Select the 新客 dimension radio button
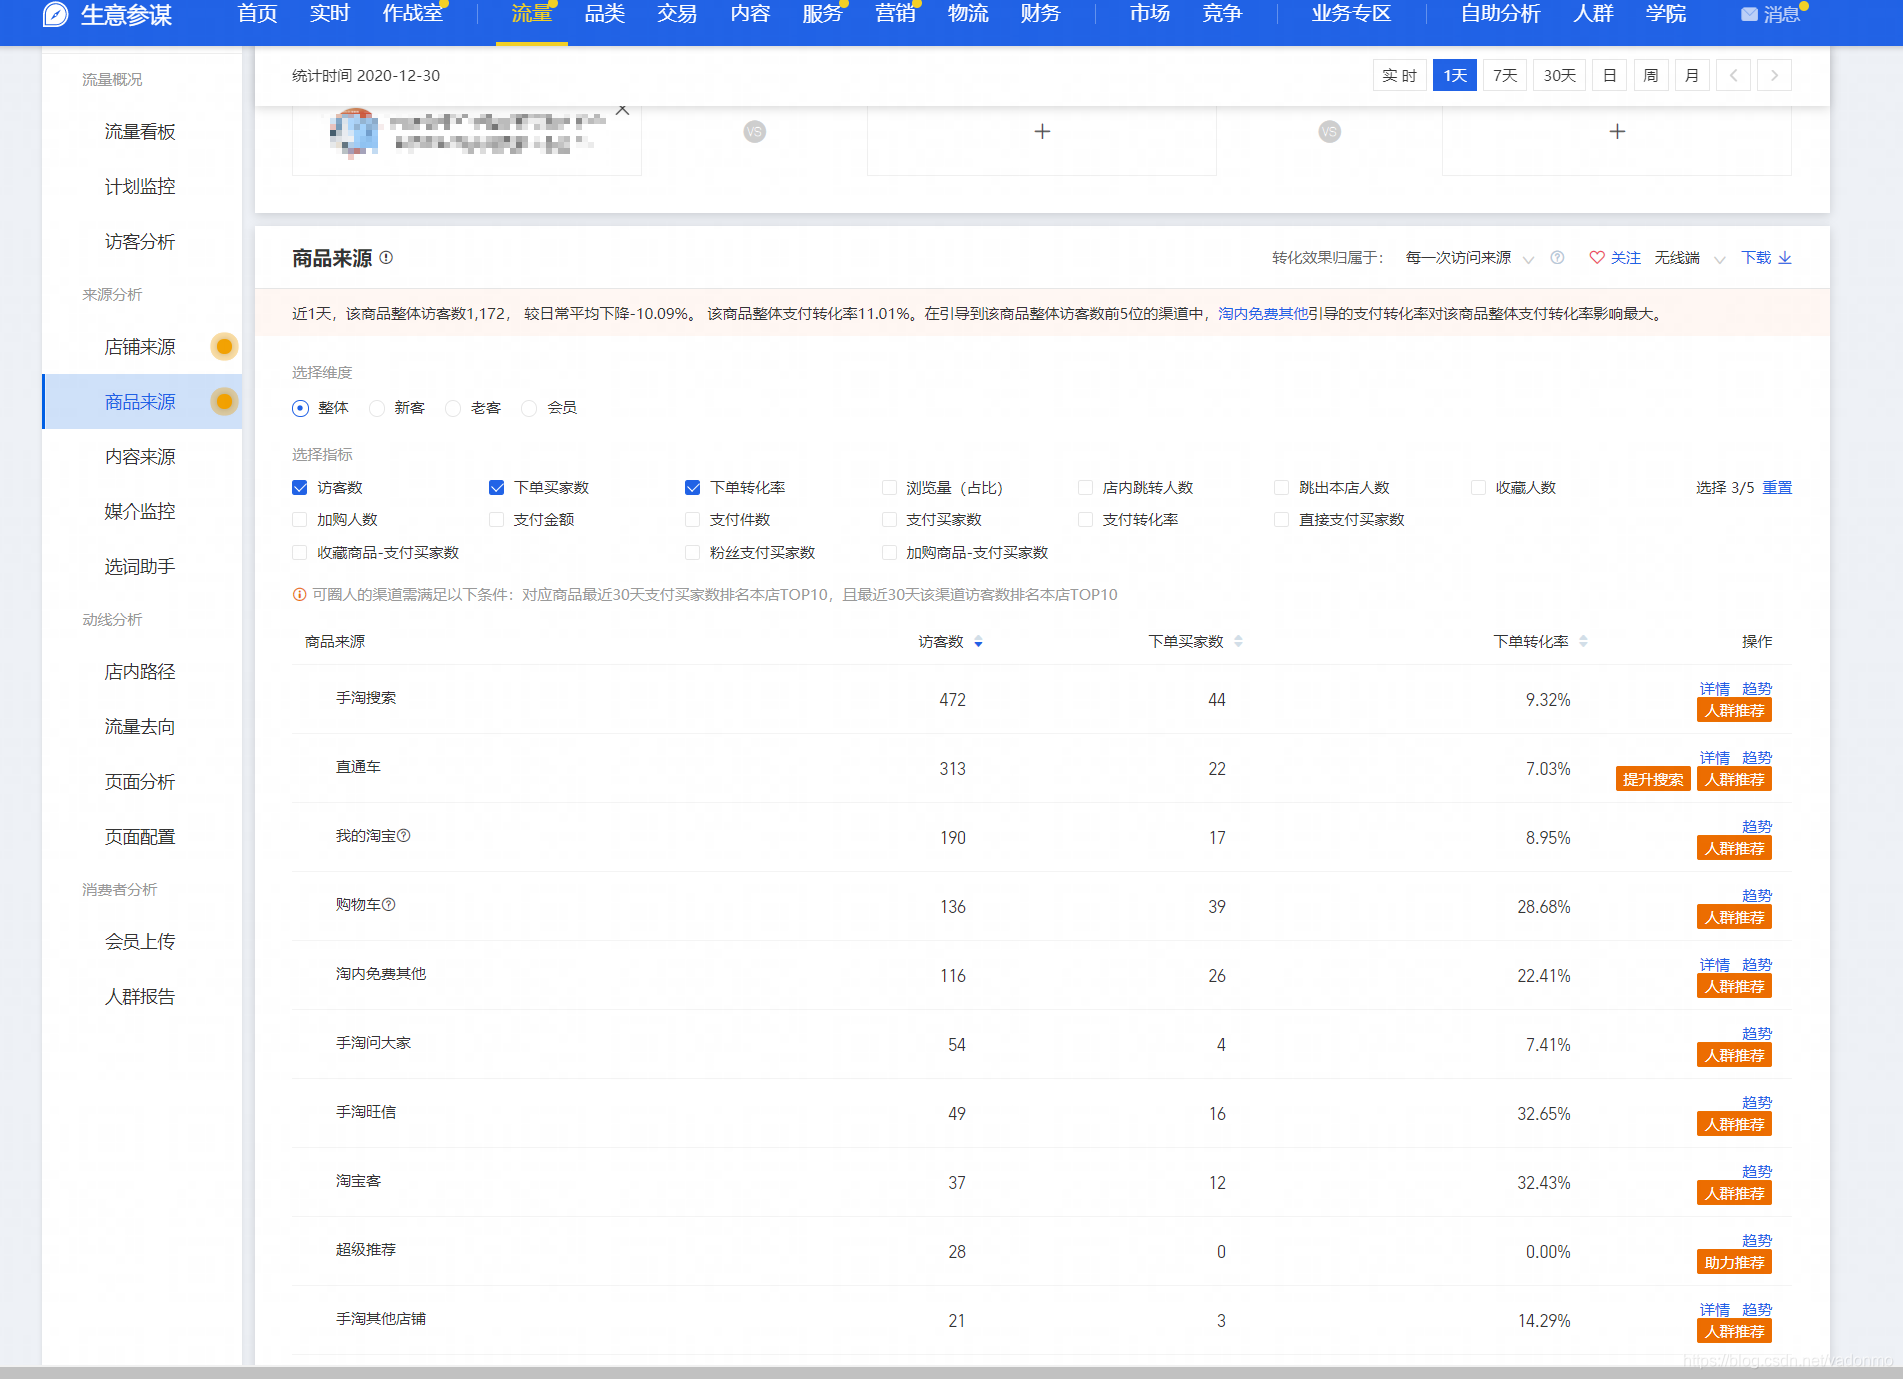Image resolution: width=1903 pixels, height=1379 pixels. pos(377,408)
